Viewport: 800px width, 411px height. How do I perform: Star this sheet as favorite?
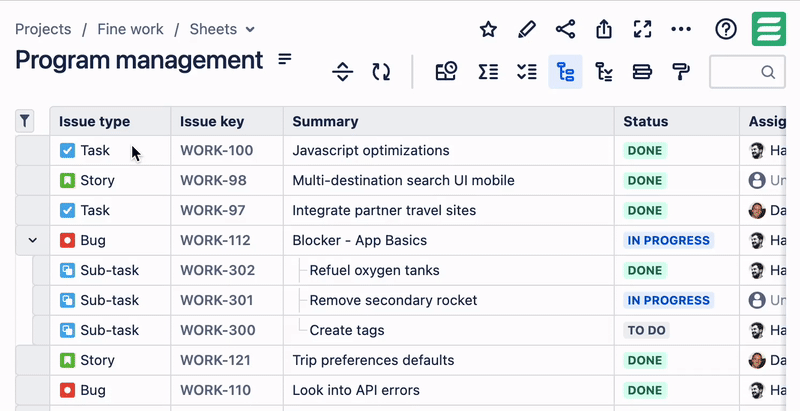tap(488, 29)
